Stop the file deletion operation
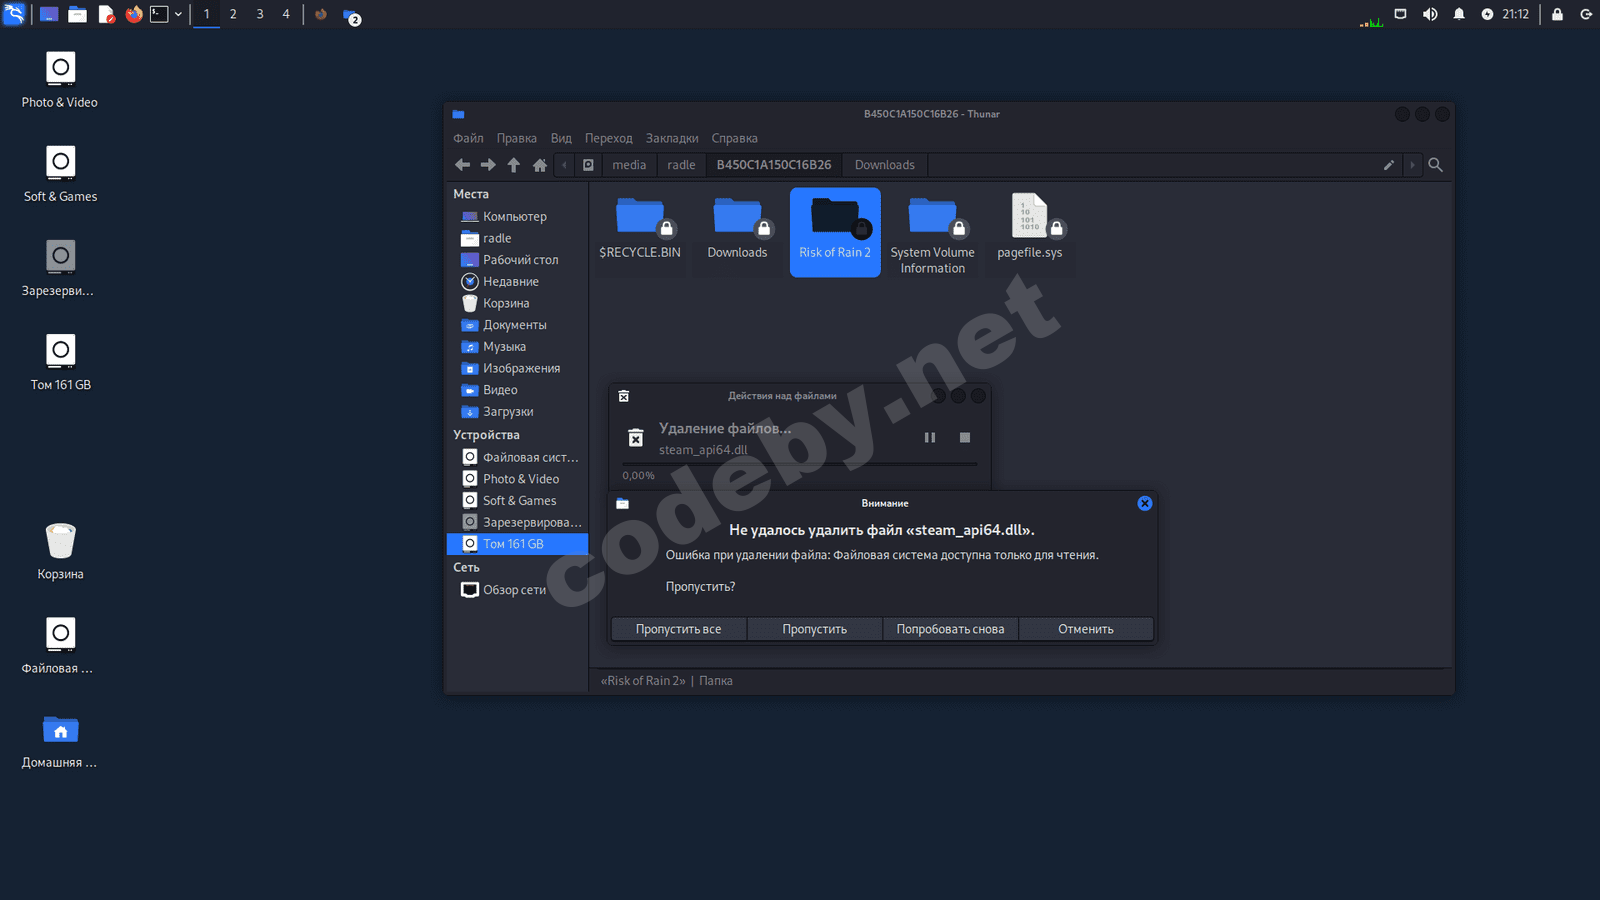This screenshot has width=1600, height=900. (x=965, y=437)
